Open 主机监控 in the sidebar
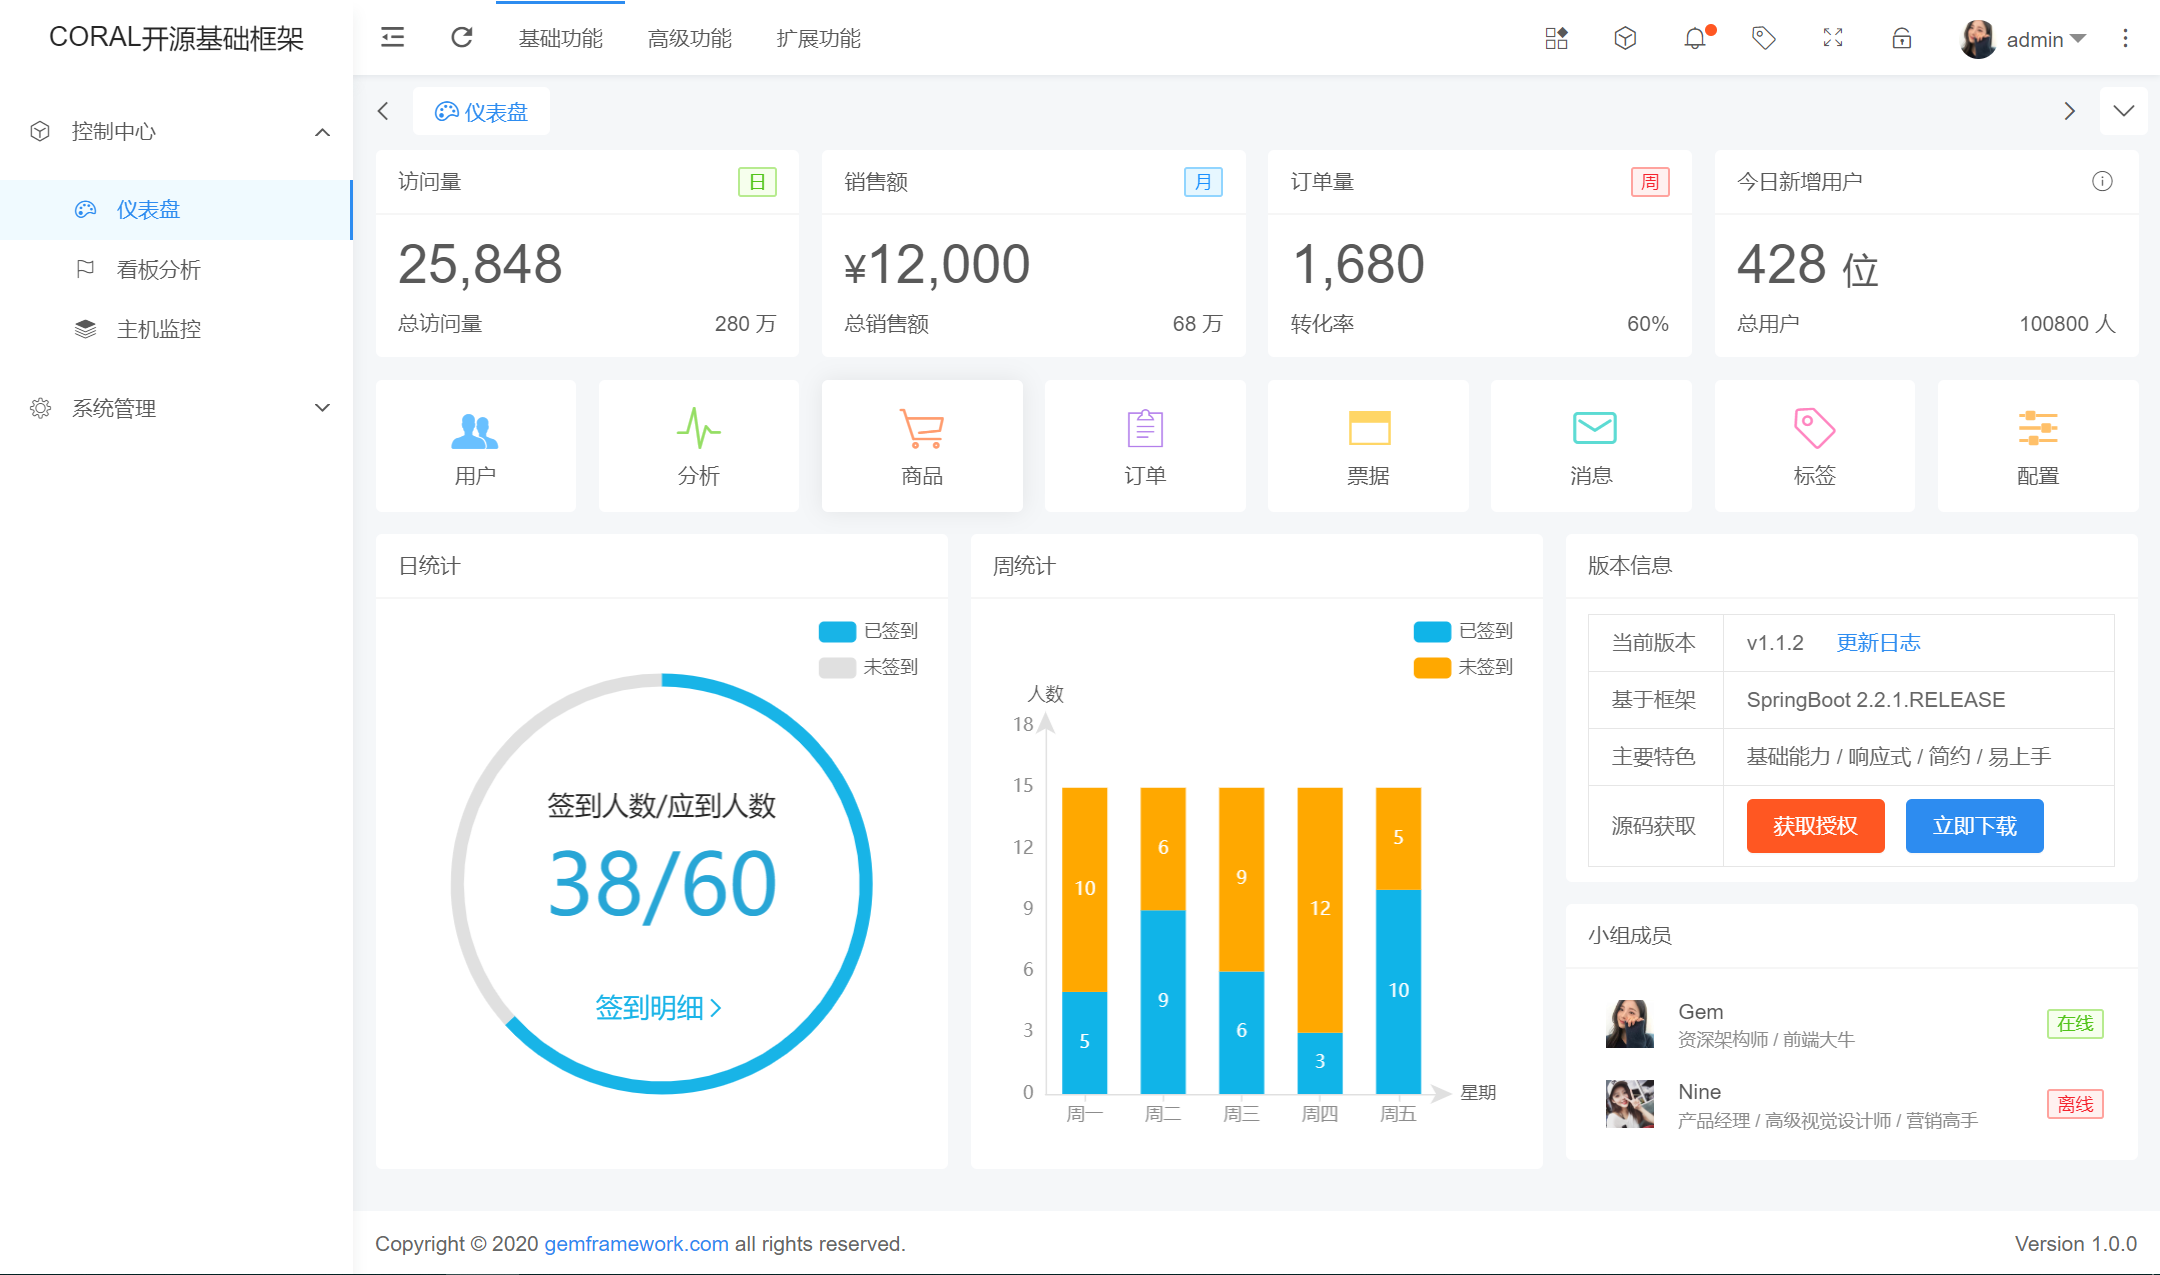The width and height of the screenshot is (2160, 1275). point(176,329)
